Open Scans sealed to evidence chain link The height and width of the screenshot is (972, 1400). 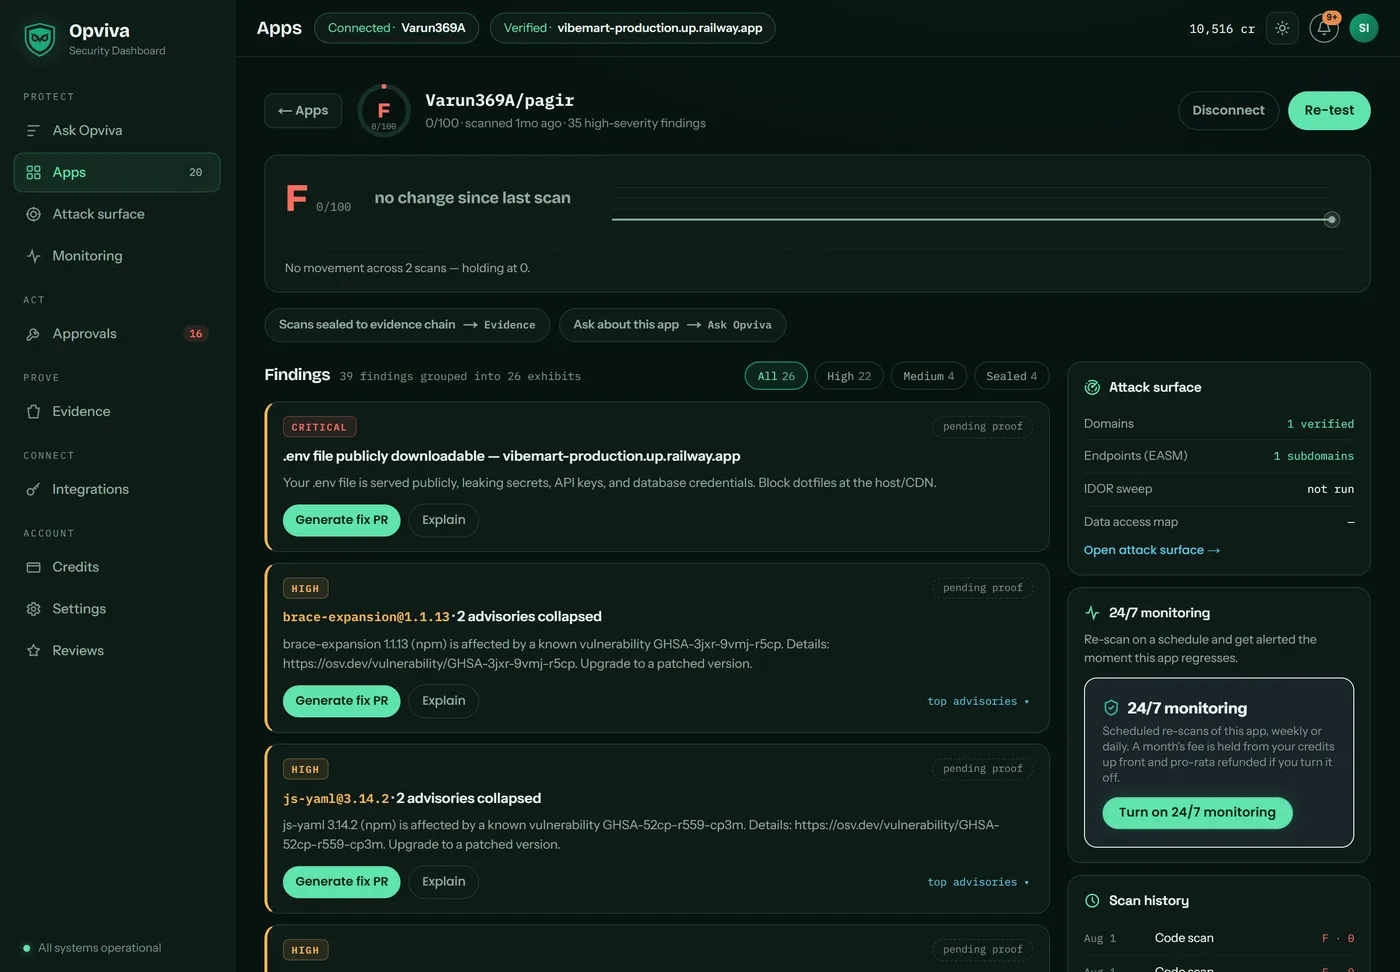[x=407, y=325]
